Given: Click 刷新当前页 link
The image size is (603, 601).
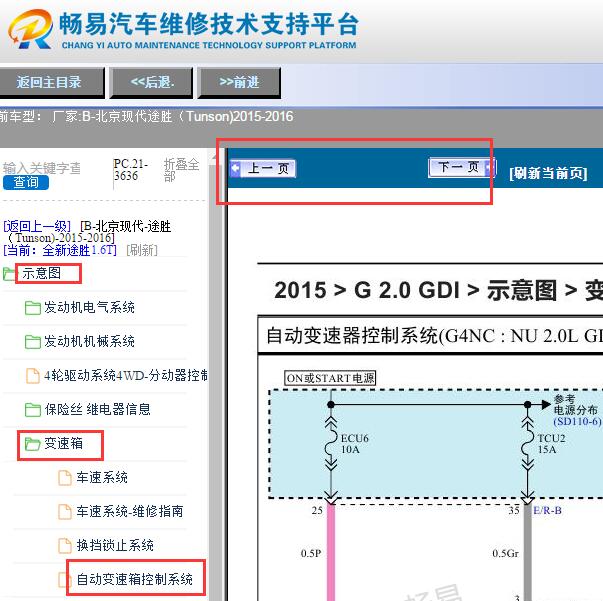Looking at the screenshot, I should pos(548,173).
